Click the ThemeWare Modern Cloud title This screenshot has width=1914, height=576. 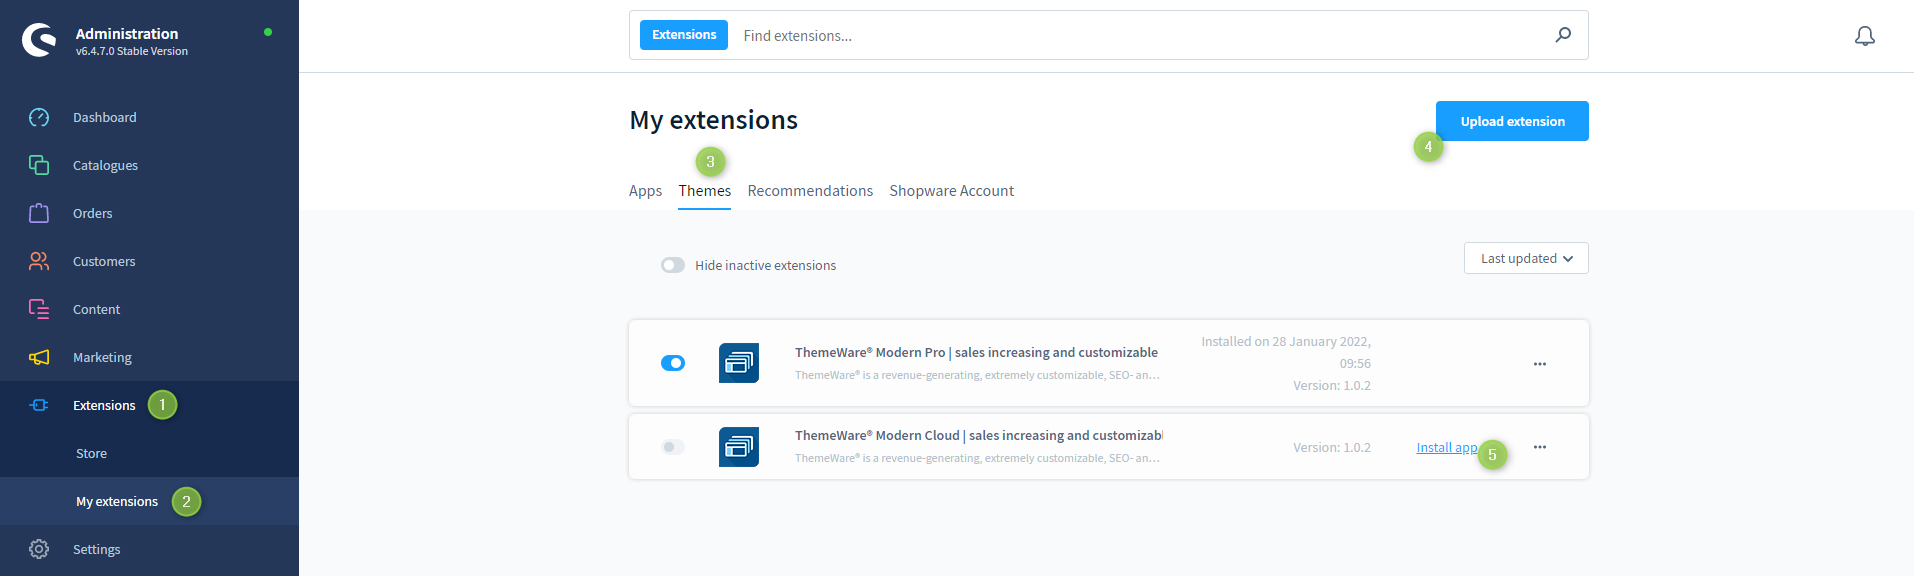[x=978, y=435]
